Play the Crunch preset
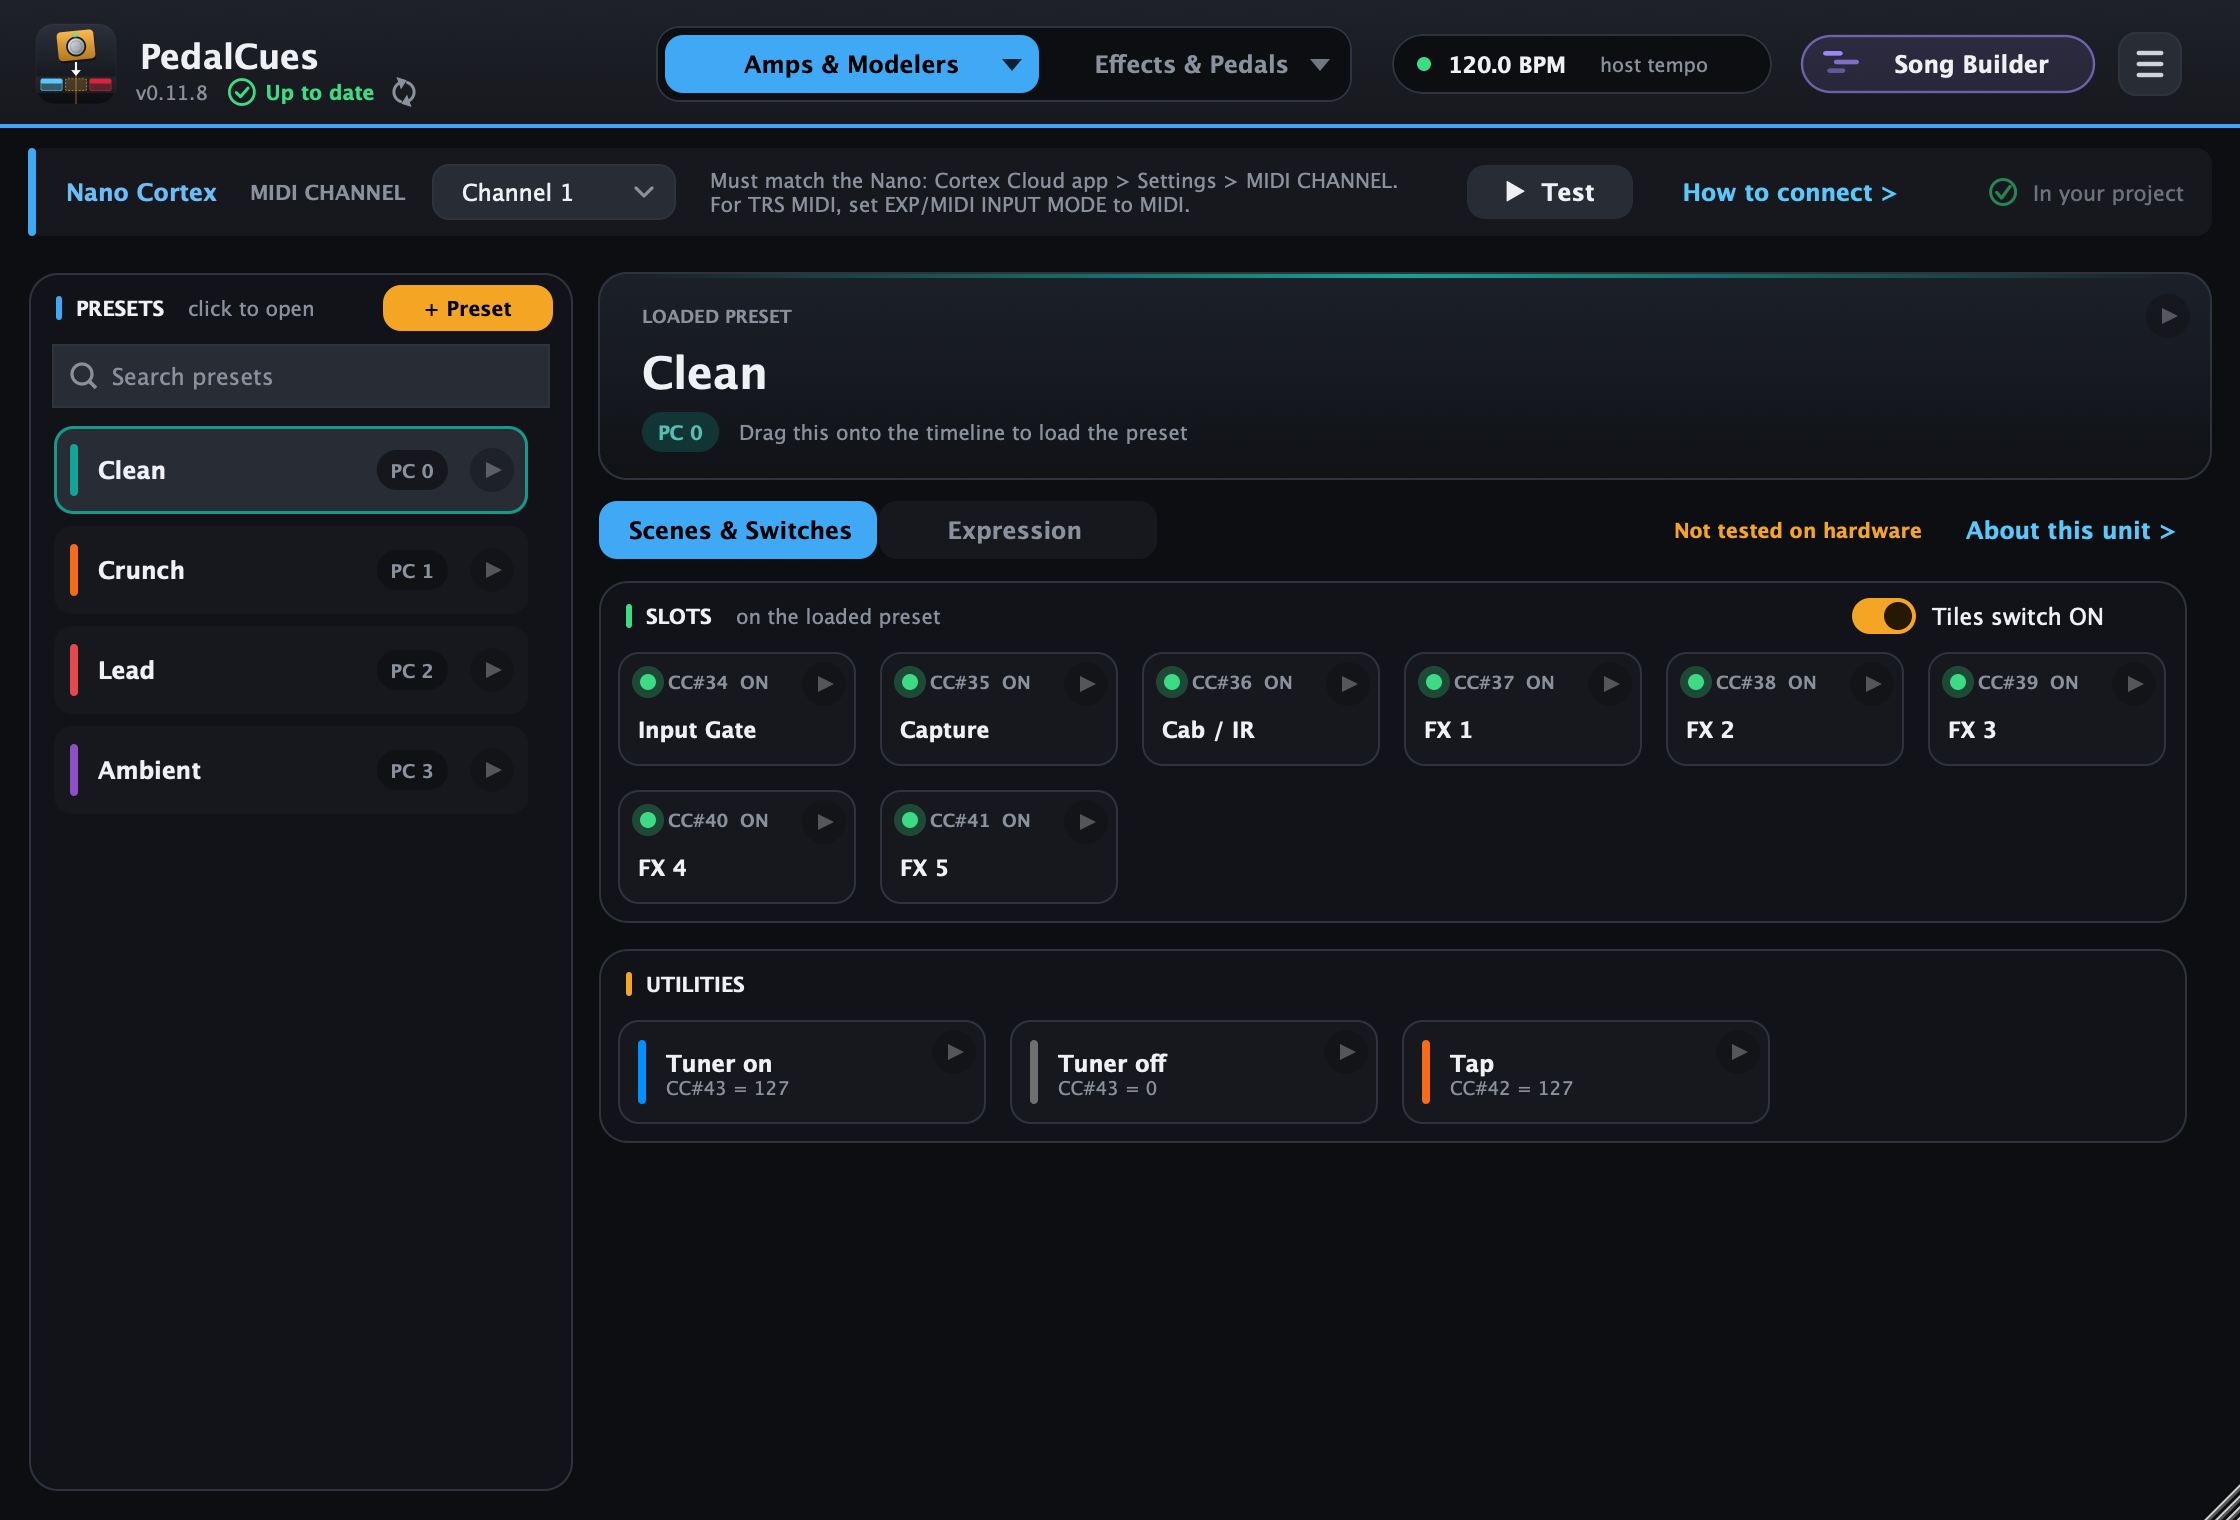Screen dimensions: 2240x1520 tap(492, 570)
